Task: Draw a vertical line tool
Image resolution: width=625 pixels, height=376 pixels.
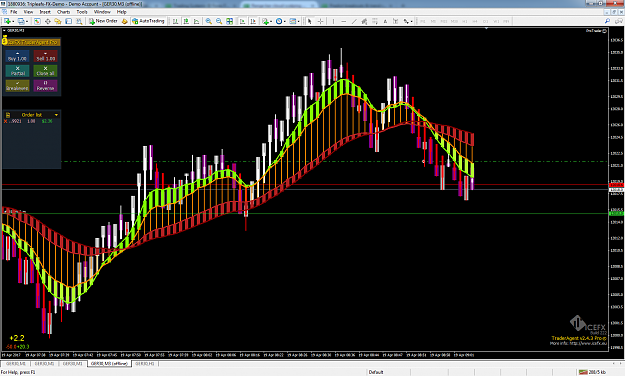Action: pos(333,21)
